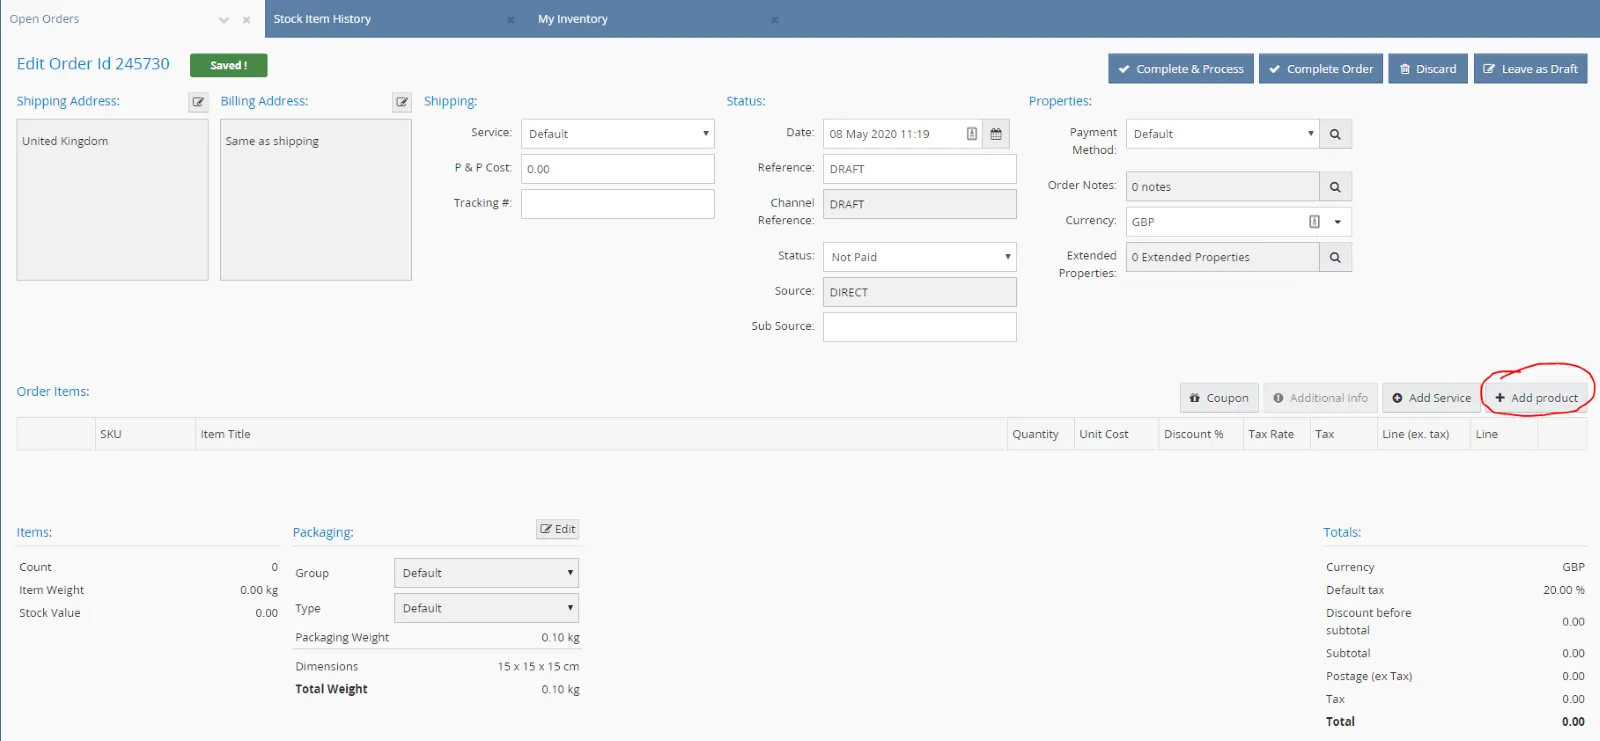This screenshot has height=741, width=1600.
Task: Open the Currency GBP dropdown arrow
Action: 1337,222
